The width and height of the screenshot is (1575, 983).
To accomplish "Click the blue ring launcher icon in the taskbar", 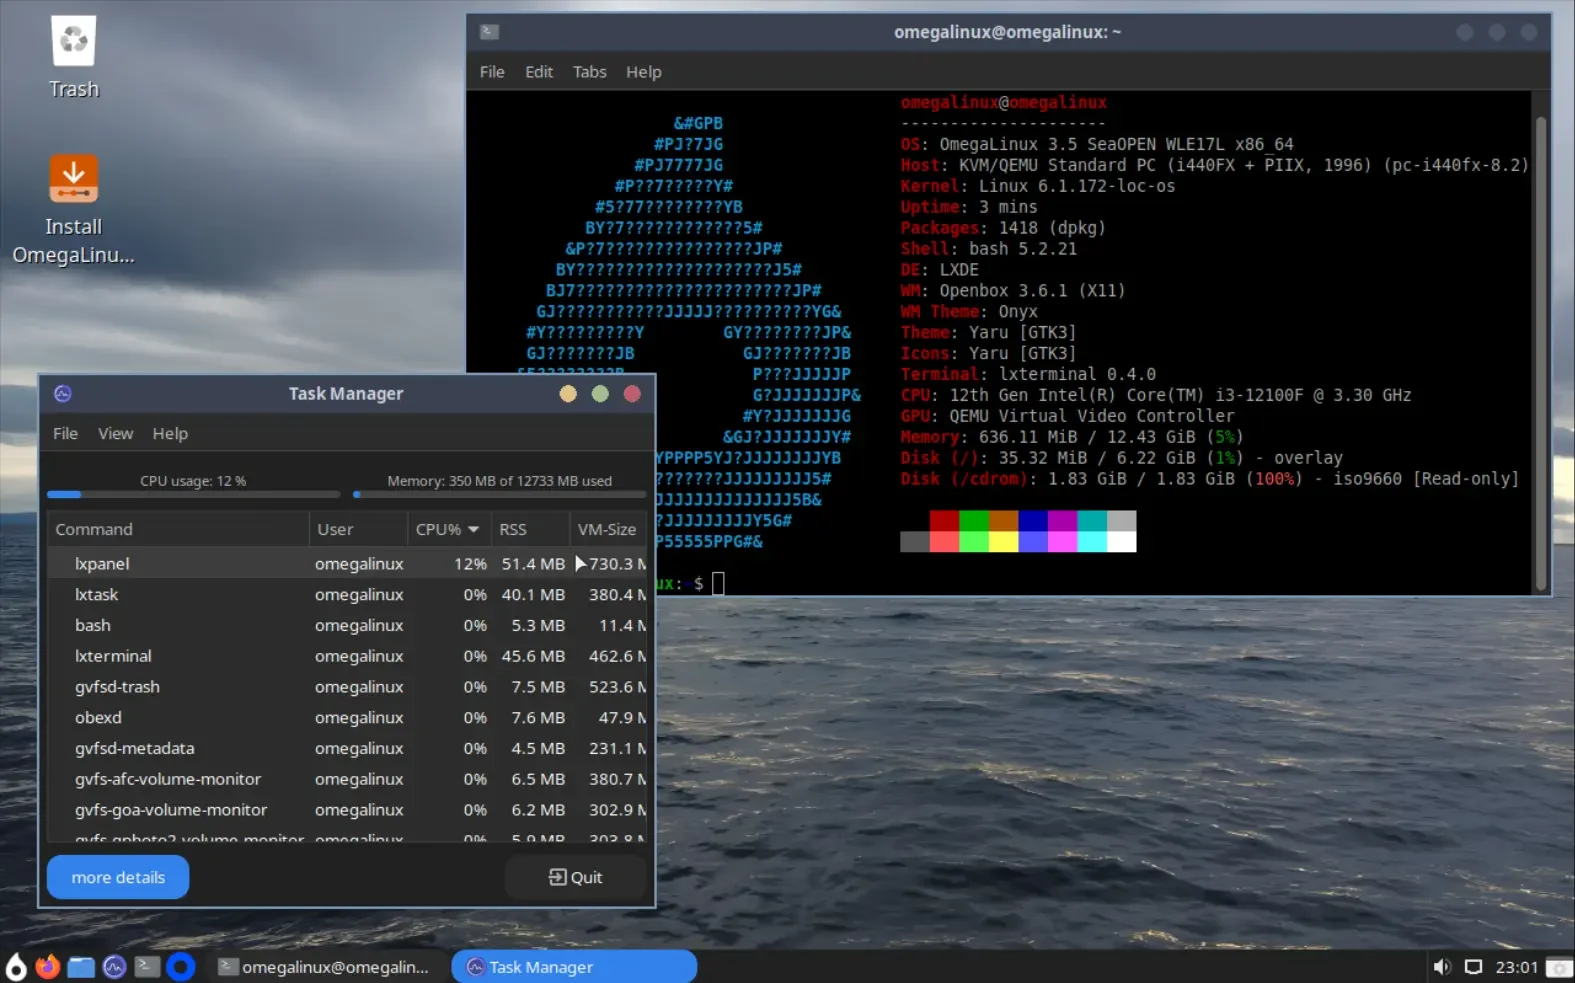I will point(180,967).
